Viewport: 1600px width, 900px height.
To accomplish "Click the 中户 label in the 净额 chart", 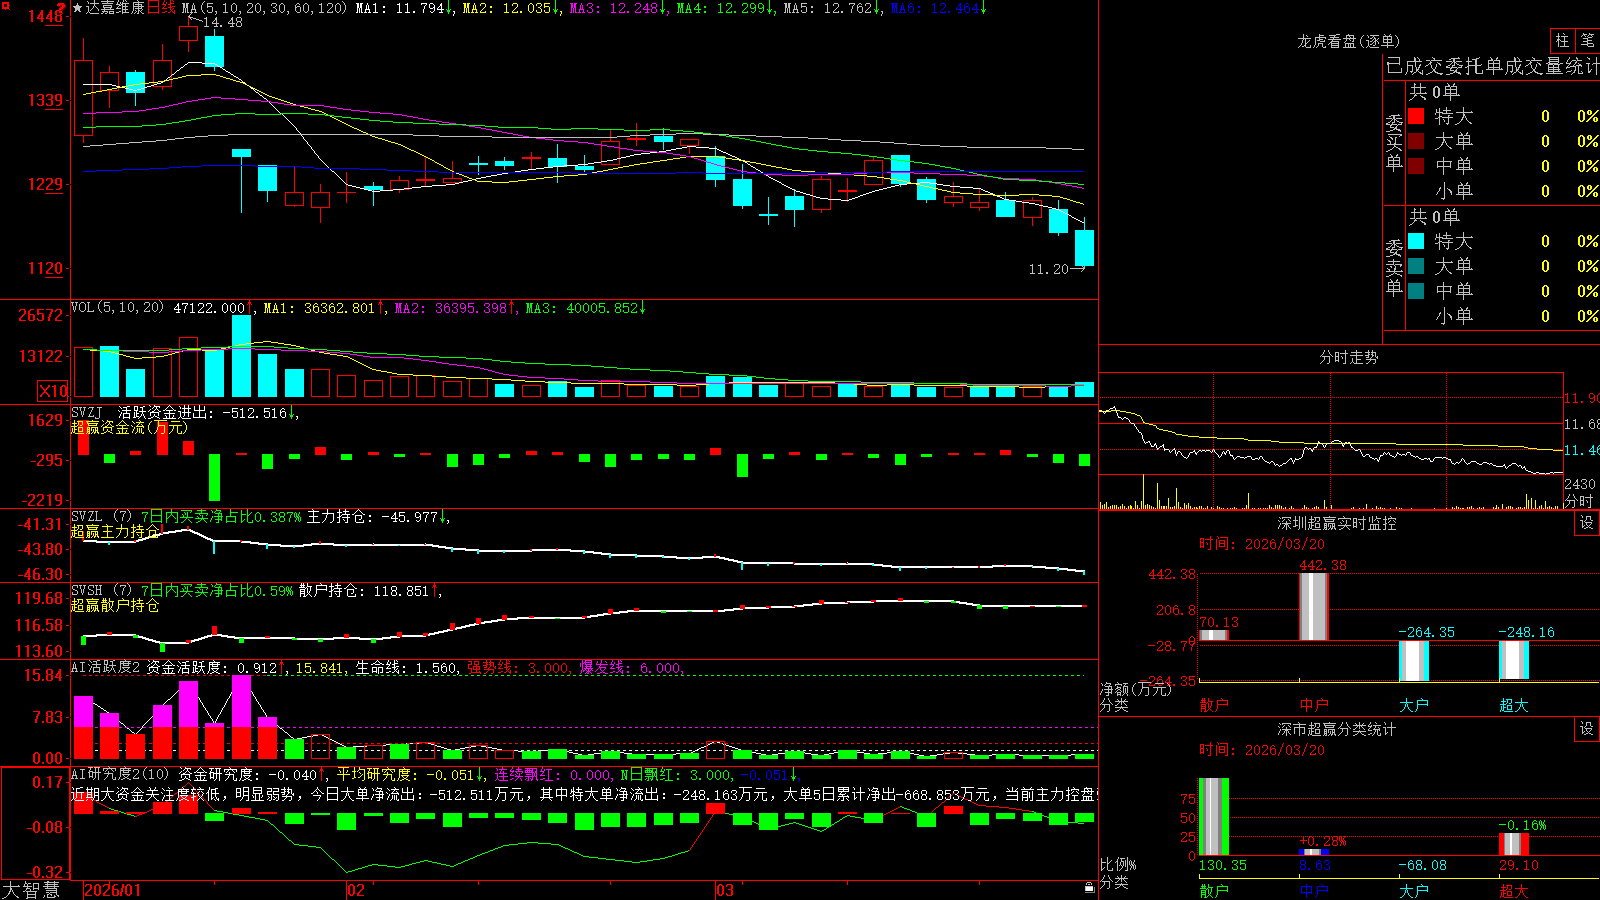I will (1314, 705).
